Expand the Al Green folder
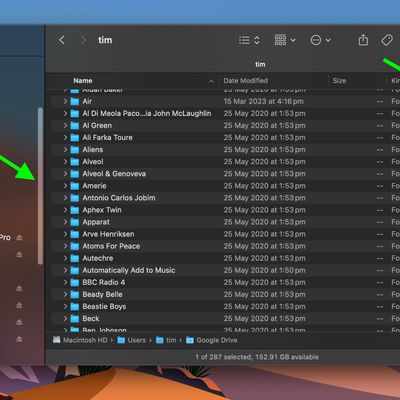Image resolution: width=400 pixels, height=400 pixels. pyautogui.click(x=65, y=126)
